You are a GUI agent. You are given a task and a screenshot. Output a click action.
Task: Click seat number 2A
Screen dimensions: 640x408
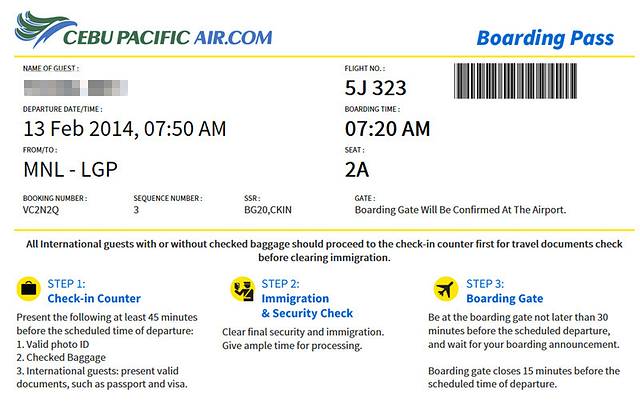357,170
